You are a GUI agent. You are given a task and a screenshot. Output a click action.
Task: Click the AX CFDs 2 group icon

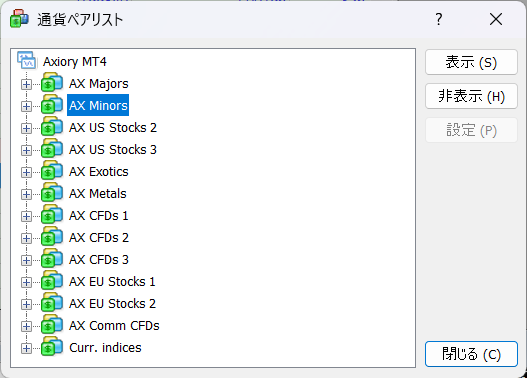click(x=52, y=237)
